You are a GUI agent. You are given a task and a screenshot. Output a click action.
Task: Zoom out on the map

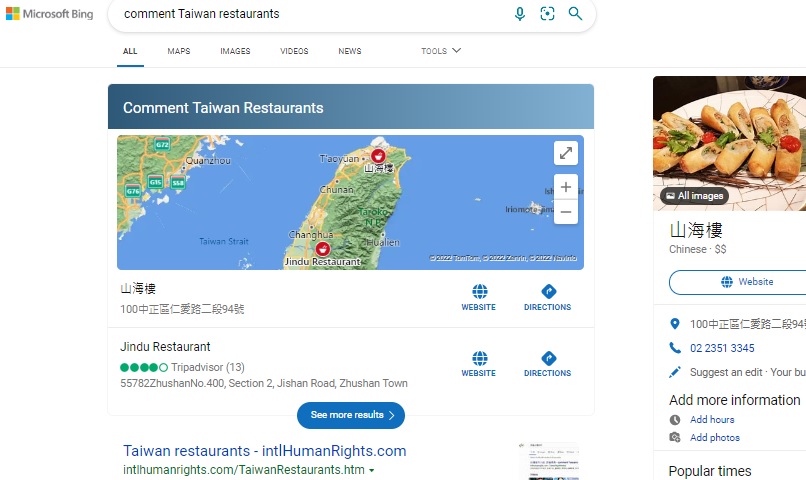[565, 212]
